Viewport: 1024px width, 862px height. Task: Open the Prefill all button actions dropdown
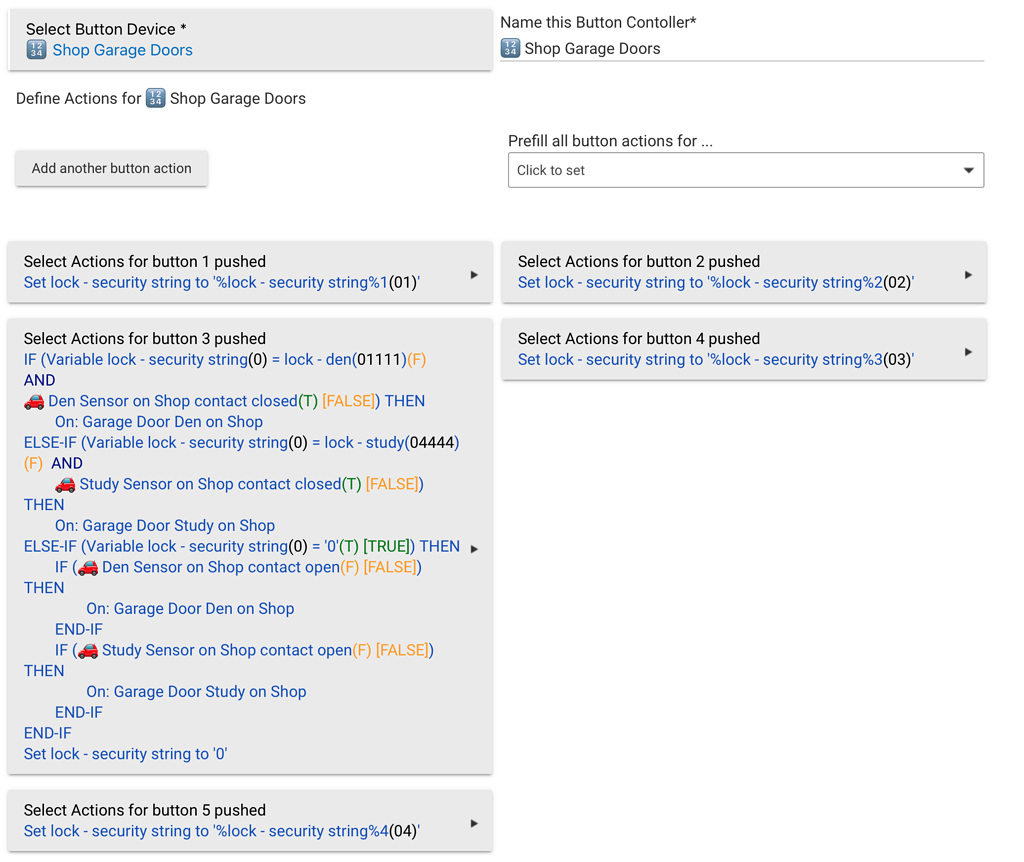tap(745, 170)
